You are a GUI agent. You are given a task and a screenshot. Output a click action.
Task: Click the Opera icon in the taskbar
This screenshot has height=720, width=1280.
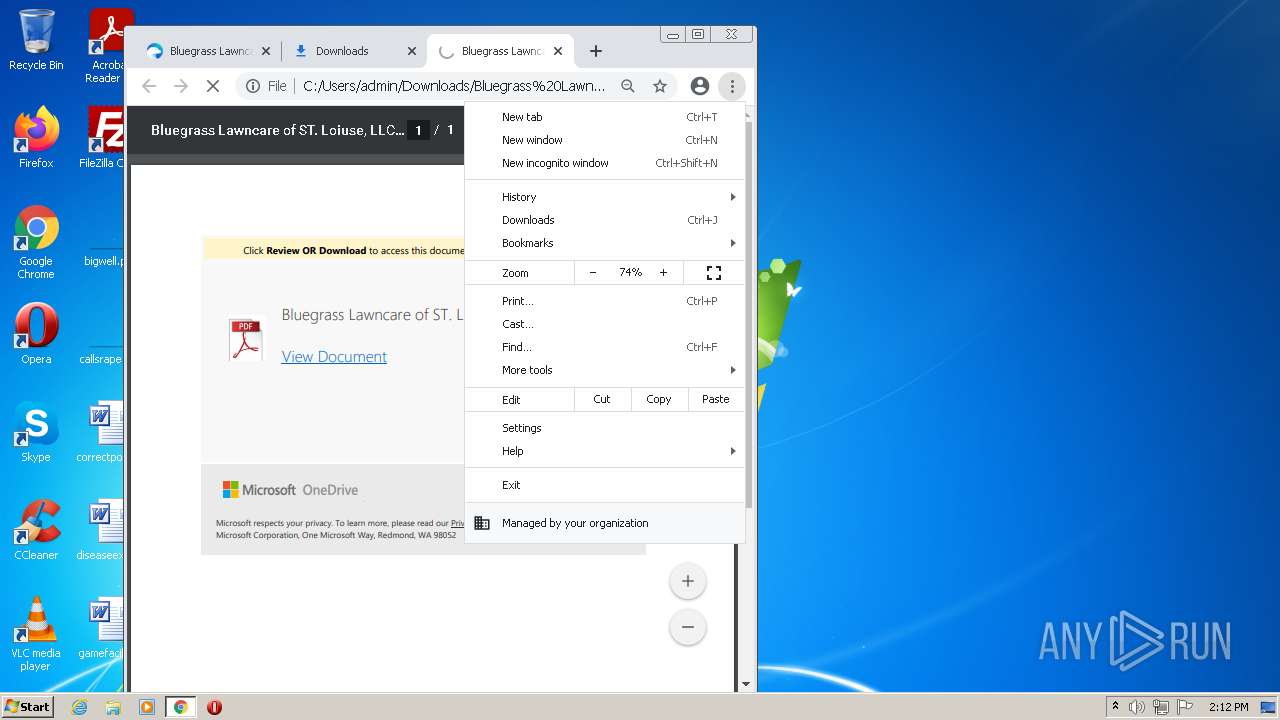tap(214, 707)
